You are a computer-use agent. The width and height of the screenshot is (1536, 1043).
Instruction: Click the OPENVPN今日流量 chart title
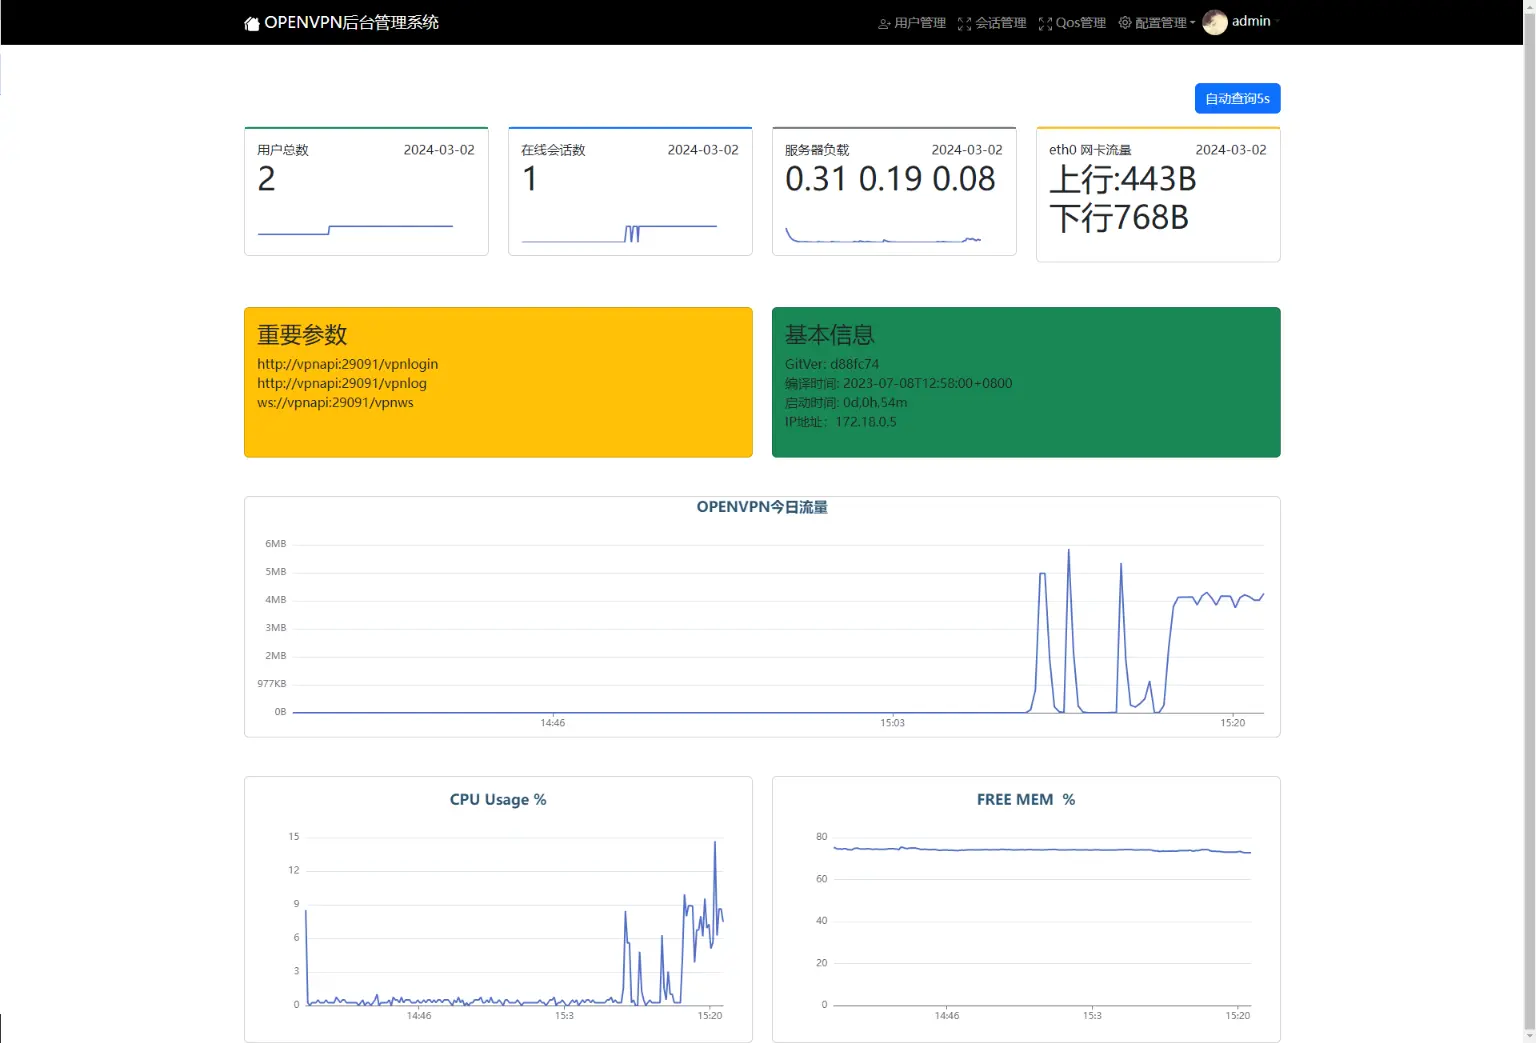tap(762, 507)
